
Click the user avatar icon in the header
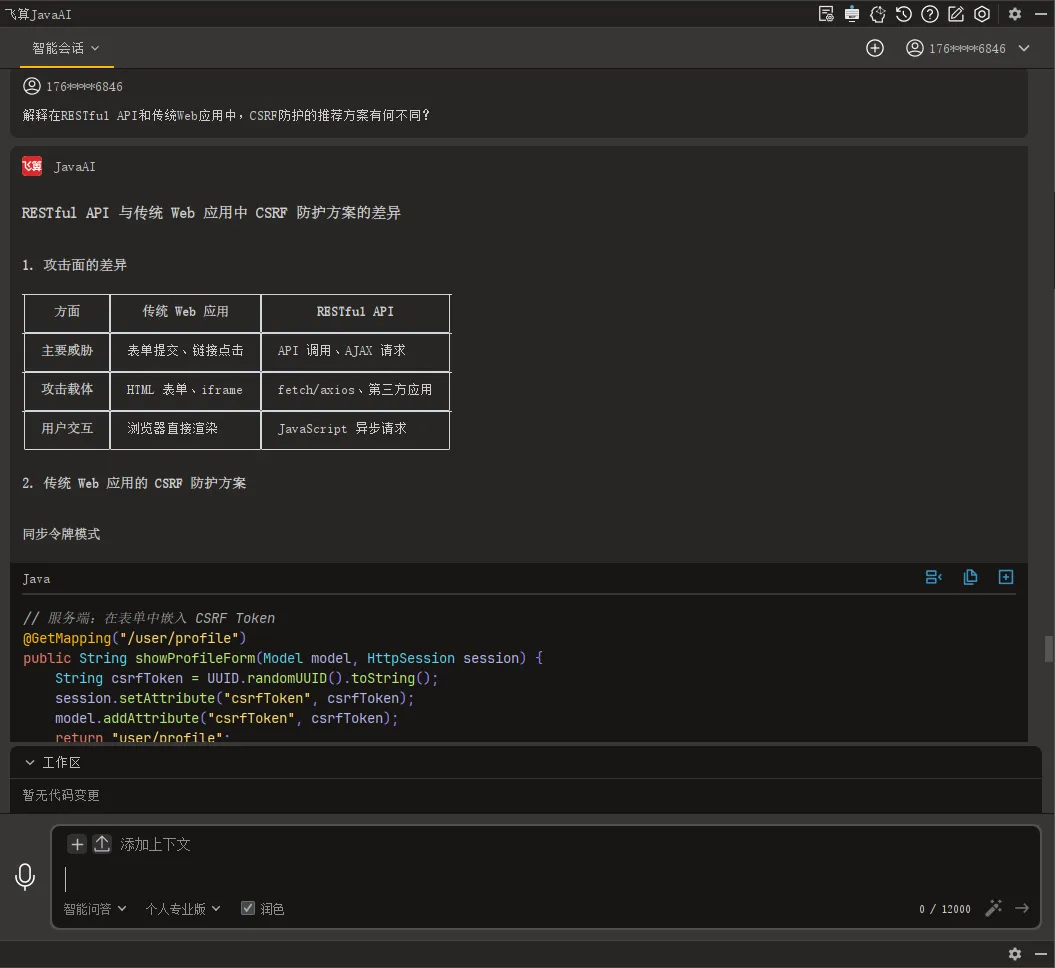click(914, 48)
